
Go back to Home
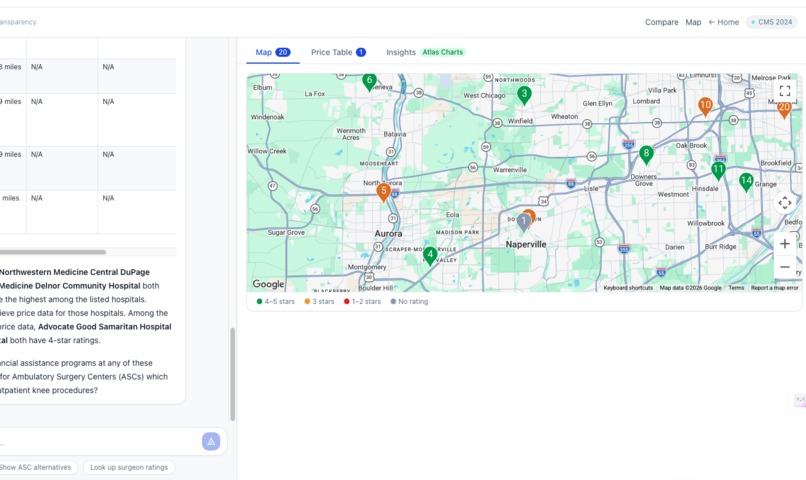(723, 22)
